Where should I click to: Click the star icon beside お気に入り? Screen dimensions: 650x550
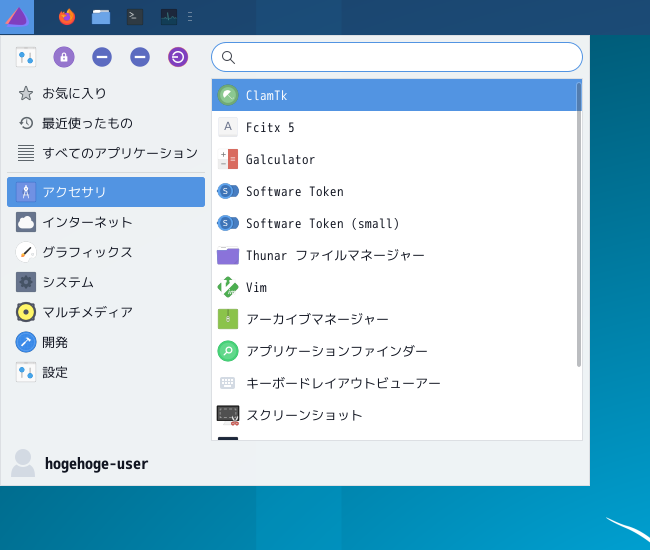26,93
